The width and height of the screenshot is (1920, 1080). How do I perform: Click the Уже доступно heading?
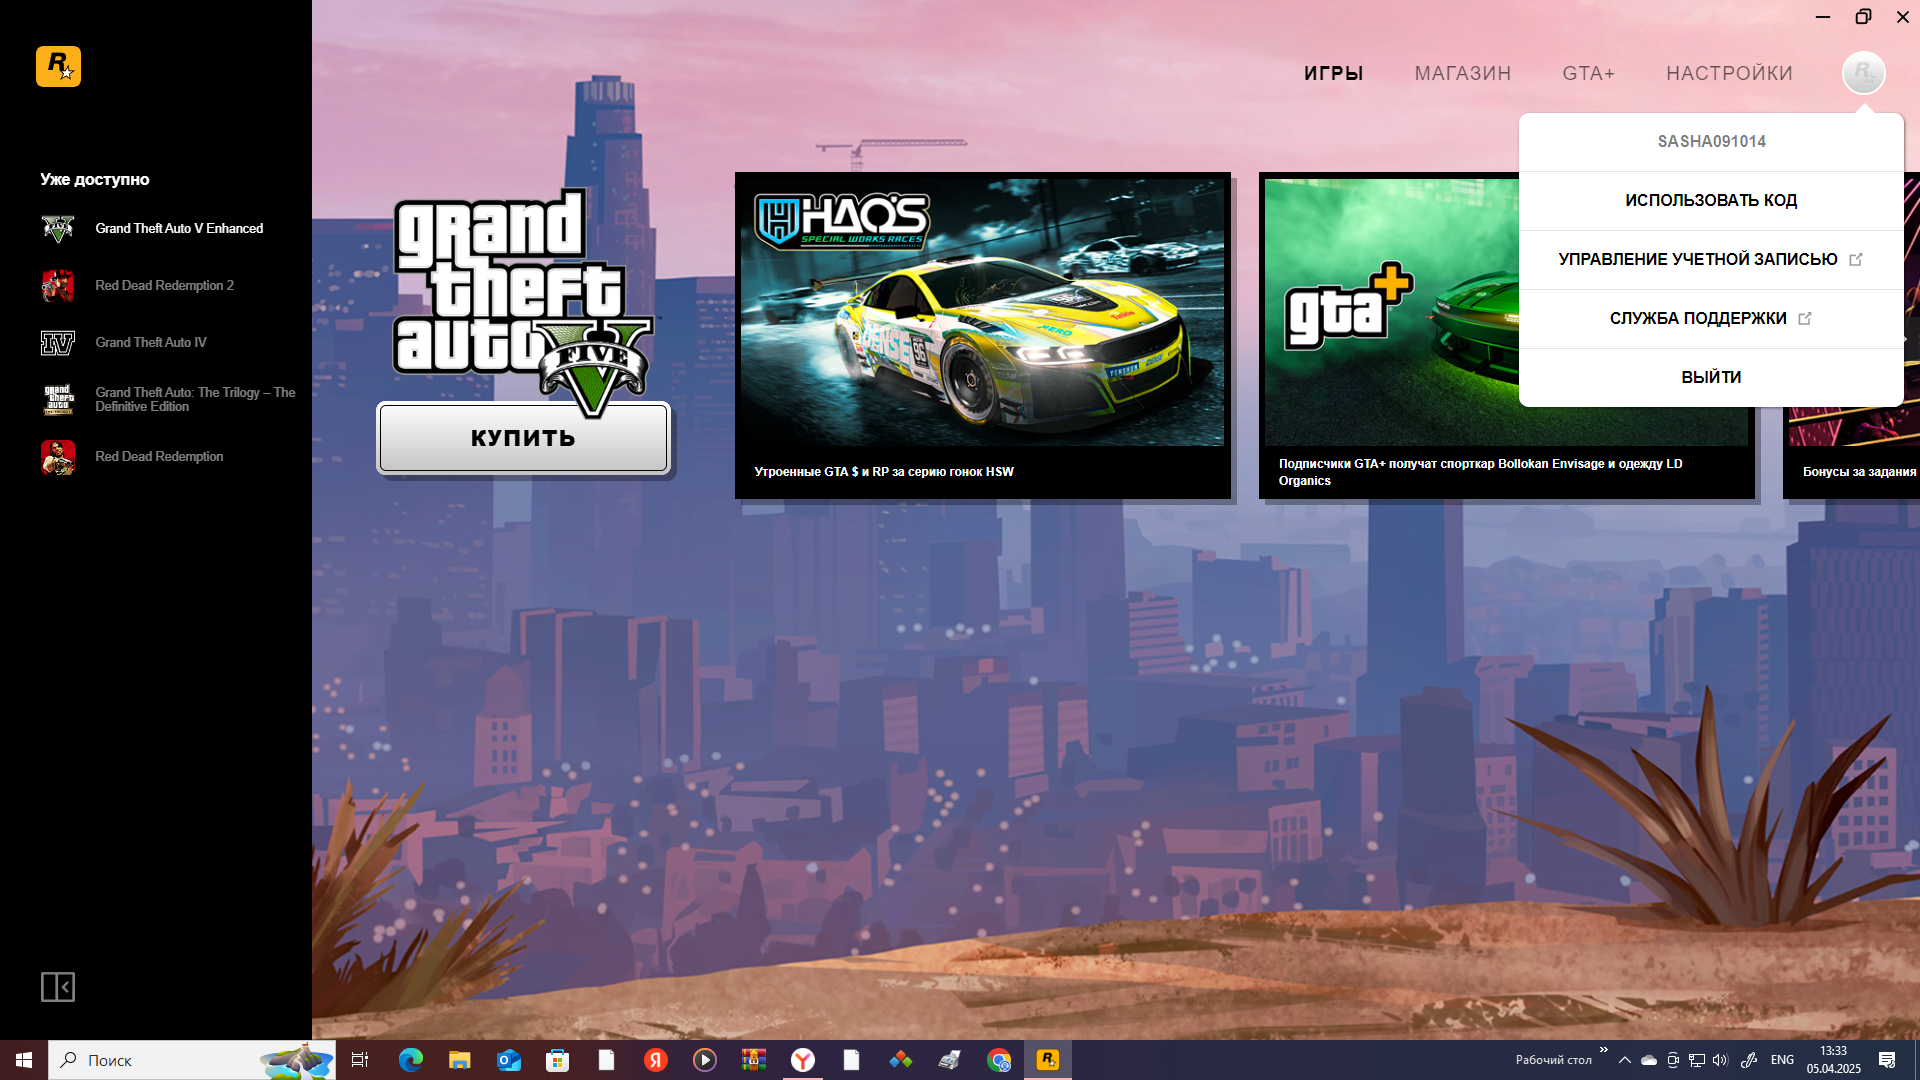coord(95,180)
